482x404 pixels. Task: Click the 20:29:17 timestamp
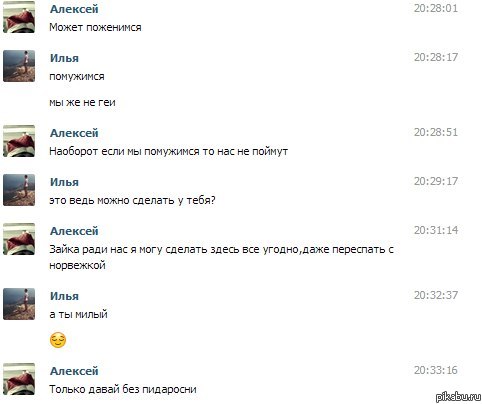click(x=436, y=181)
